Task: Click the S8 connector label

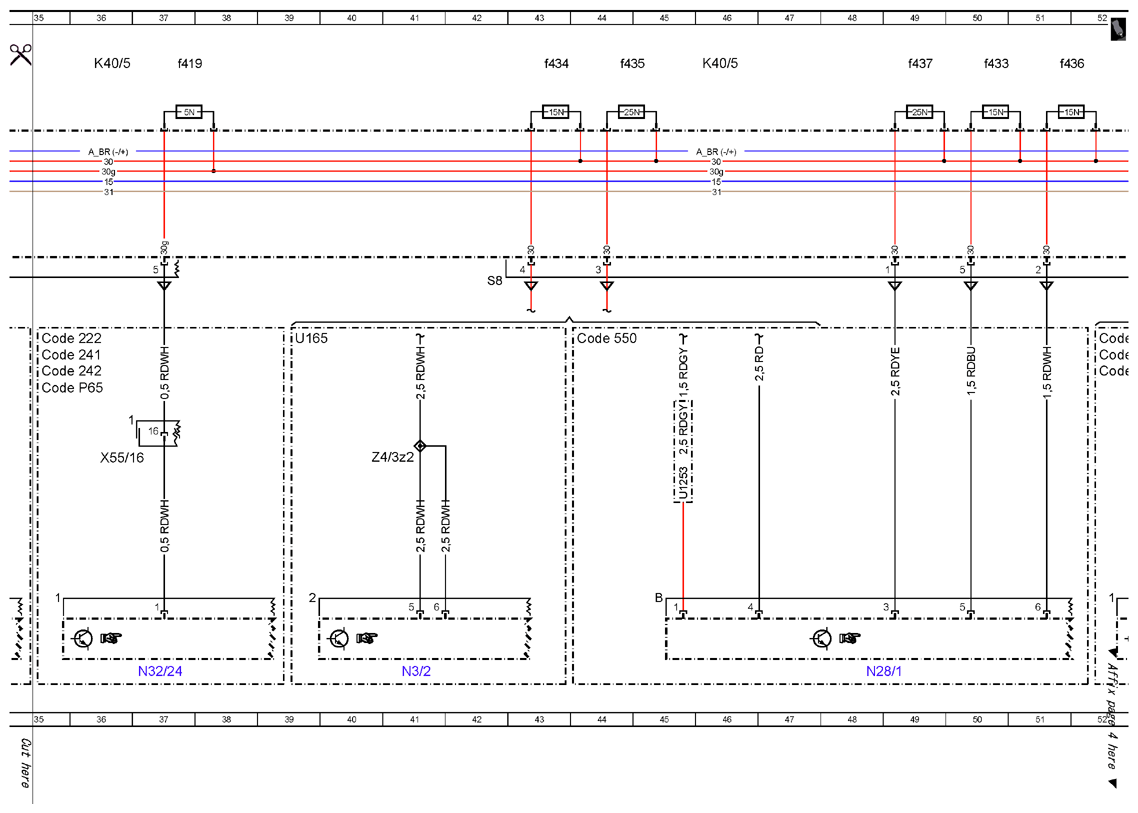Action: coord(494,280)
